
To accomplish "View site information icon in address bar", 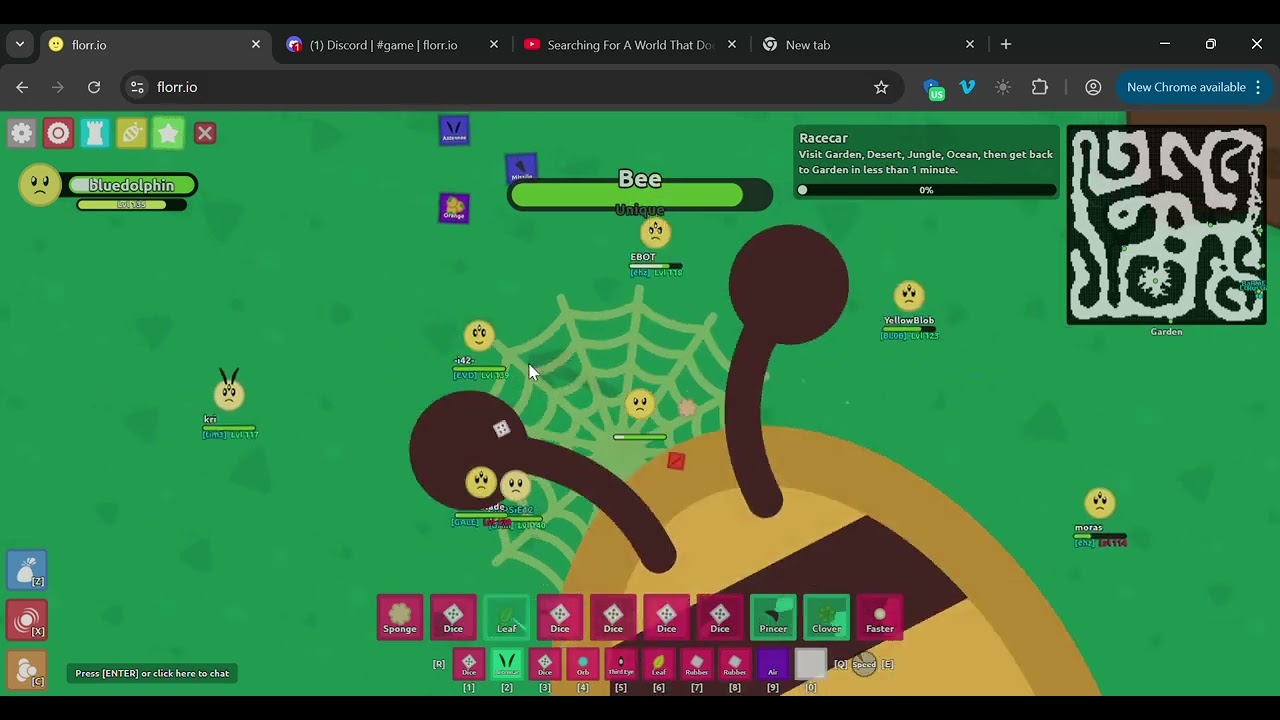I will point(138,87).
